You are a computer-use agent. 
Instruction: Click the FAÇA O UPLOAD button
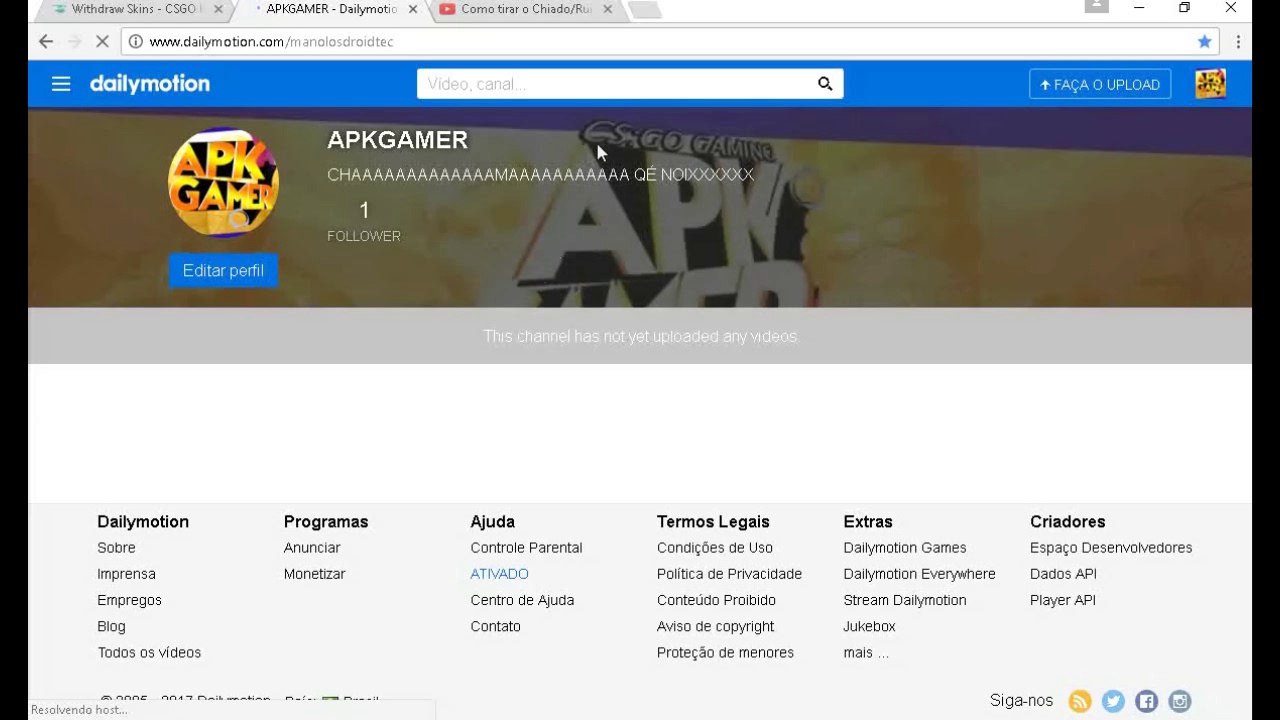[1100, 84]
